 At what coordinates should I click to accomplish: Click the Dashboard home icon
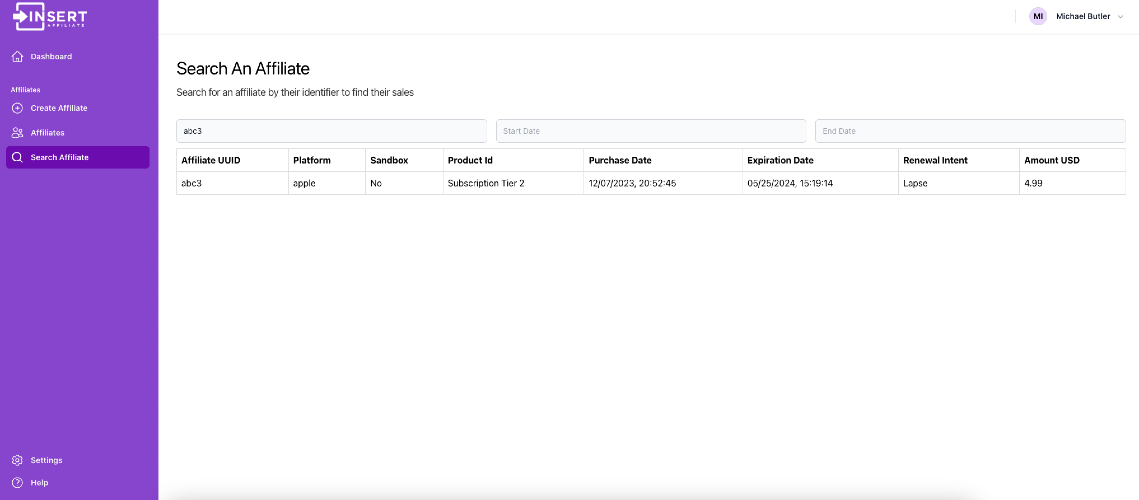[x=18, y=57]
